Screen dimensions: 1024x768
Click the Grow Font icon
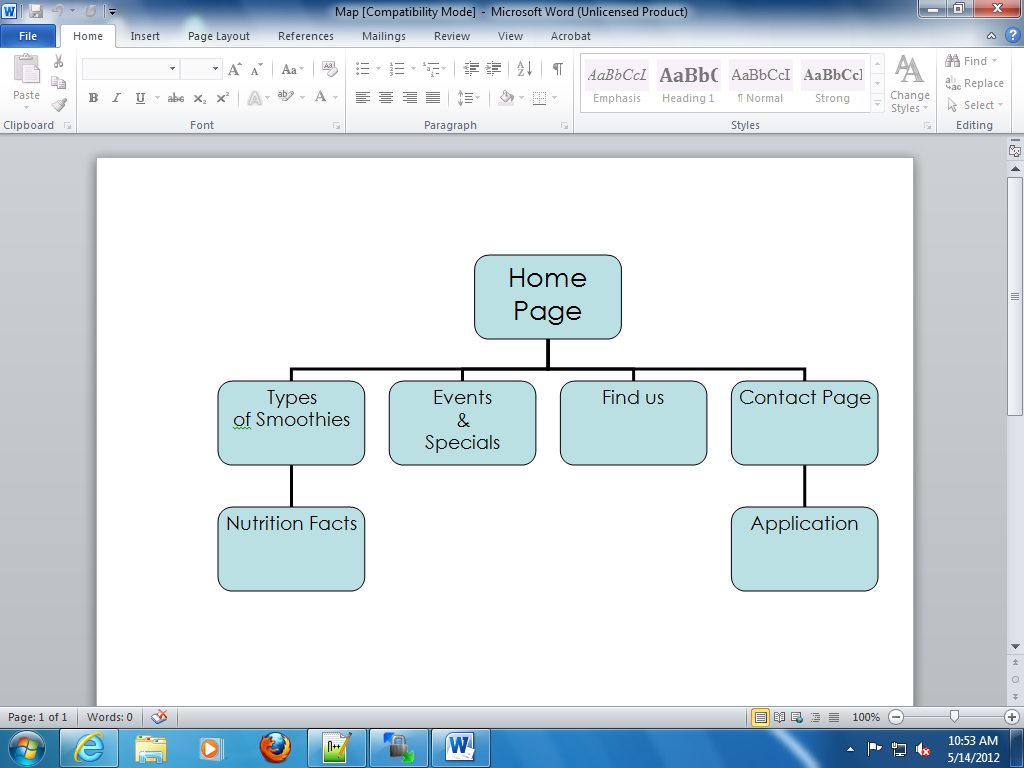pyautogui.click(x=235, y=69)
